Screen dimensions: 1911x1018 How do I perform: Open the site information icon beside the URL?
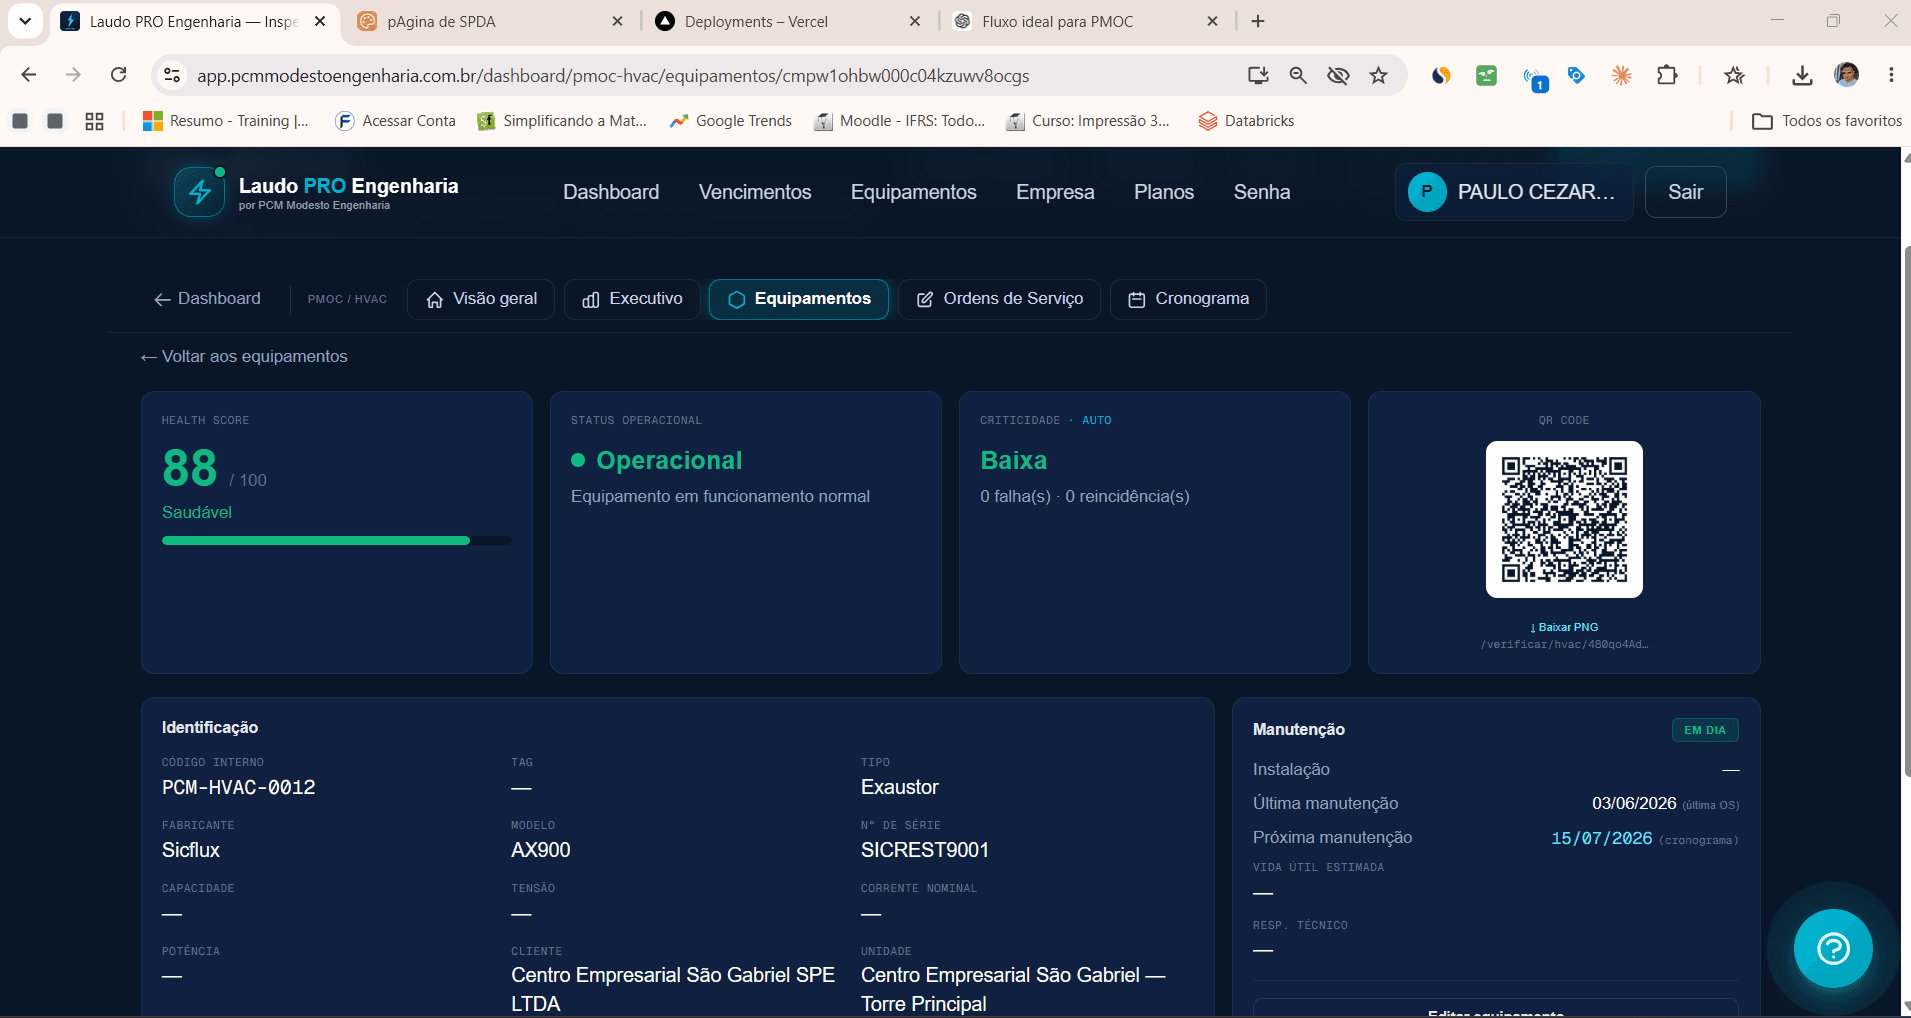point(172,75)
